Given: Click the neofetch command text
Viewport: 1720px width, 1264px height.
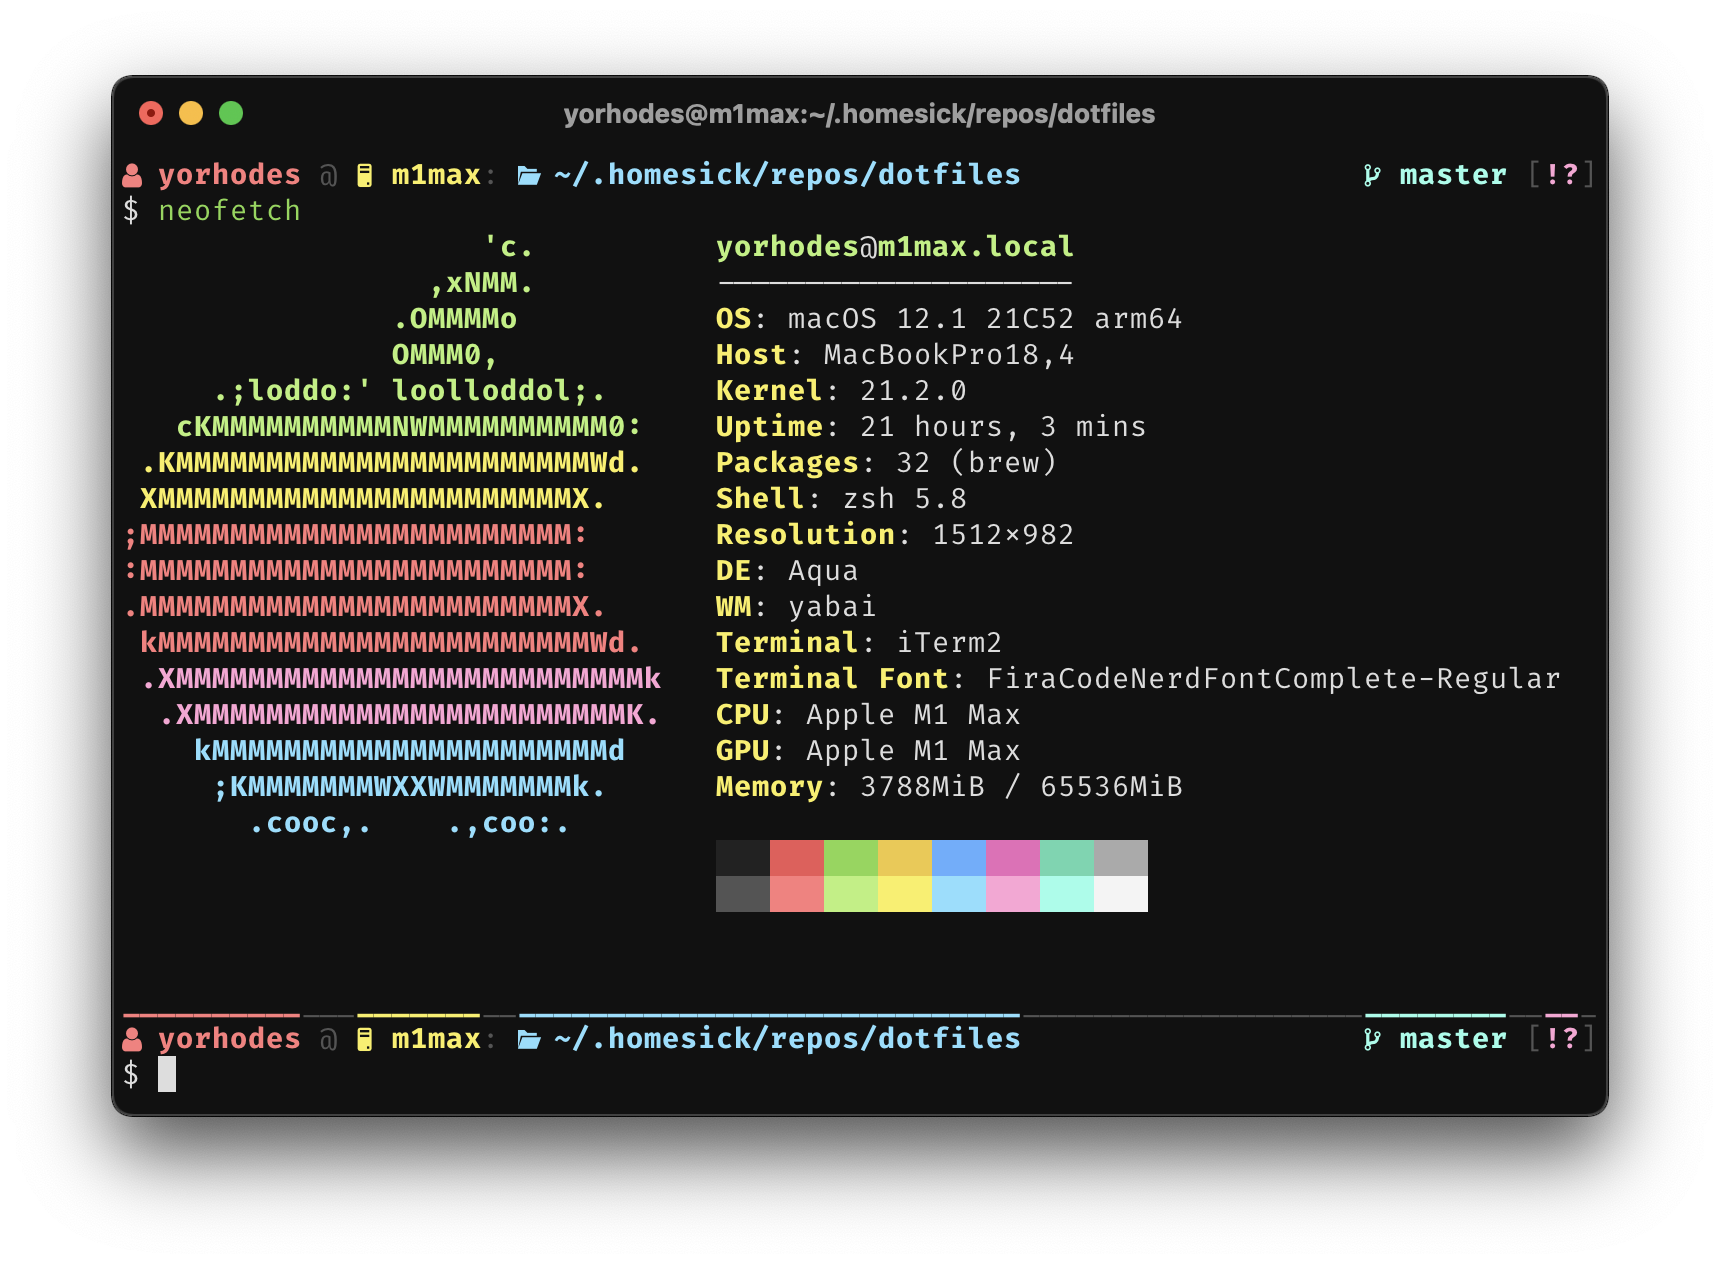Looking at the screenshot, I should coord(230,211).
